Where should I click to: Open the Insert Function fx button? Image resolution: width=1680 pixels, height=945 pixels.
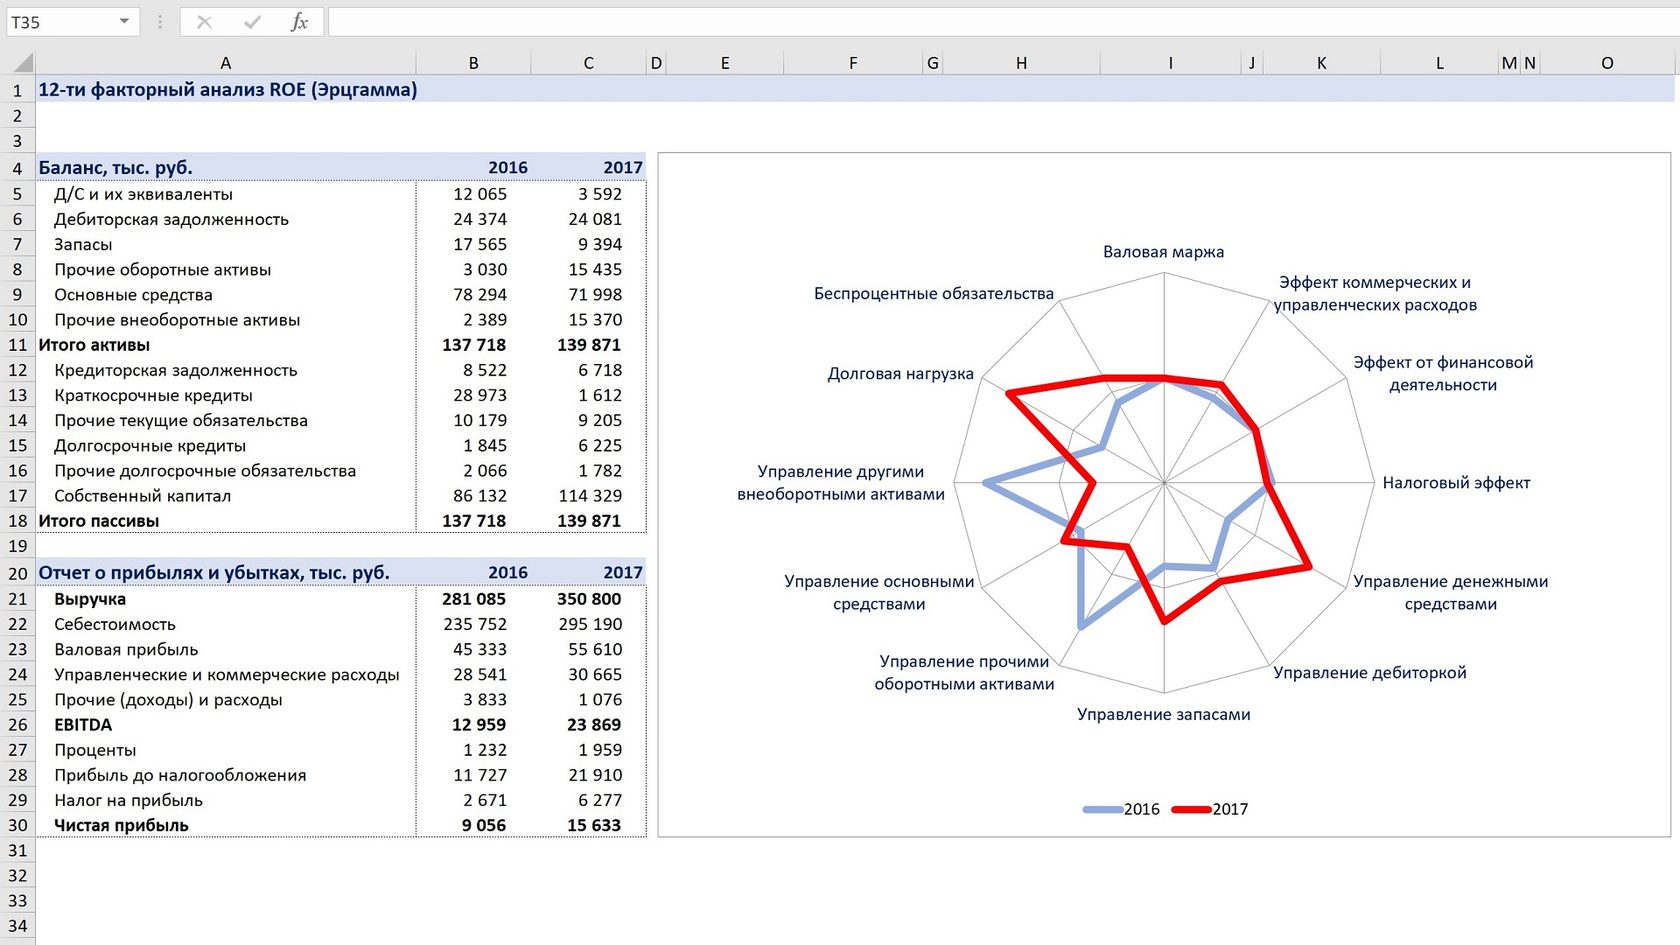coord(299,22)
